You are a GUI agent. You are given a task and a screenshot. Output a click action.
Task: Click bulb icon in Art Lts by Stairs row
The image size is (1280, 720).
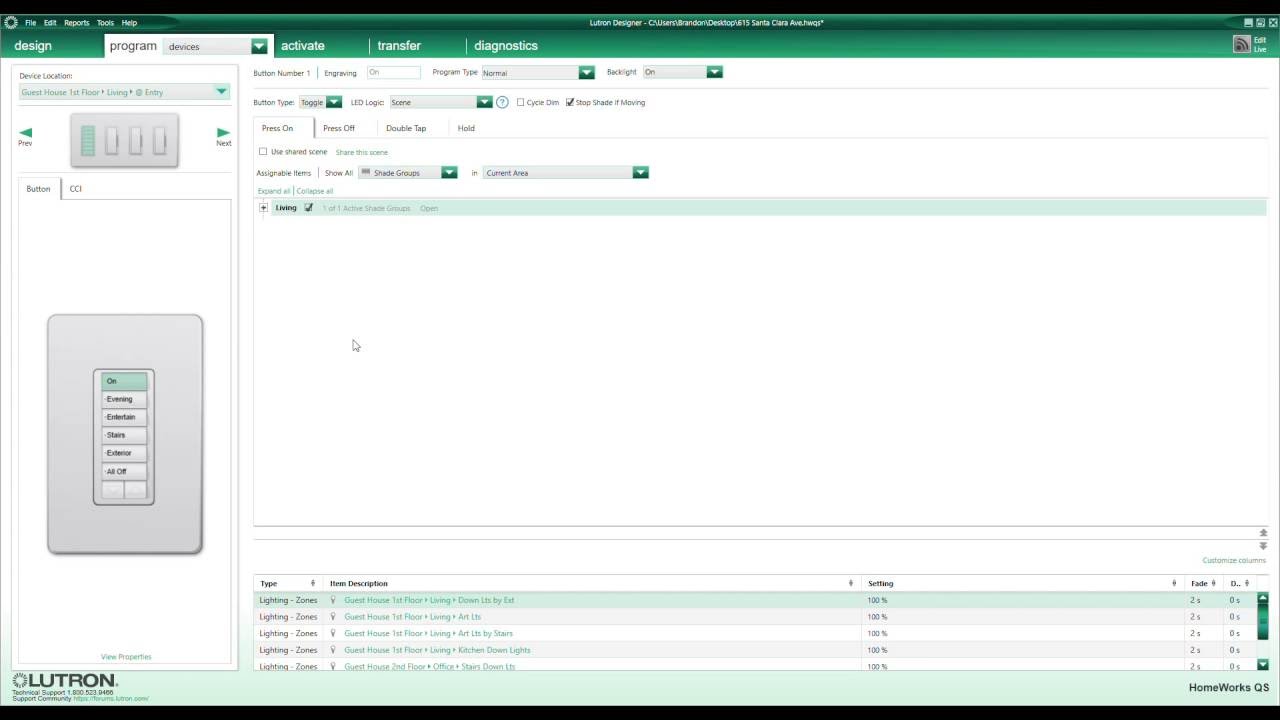coord(333,633)
